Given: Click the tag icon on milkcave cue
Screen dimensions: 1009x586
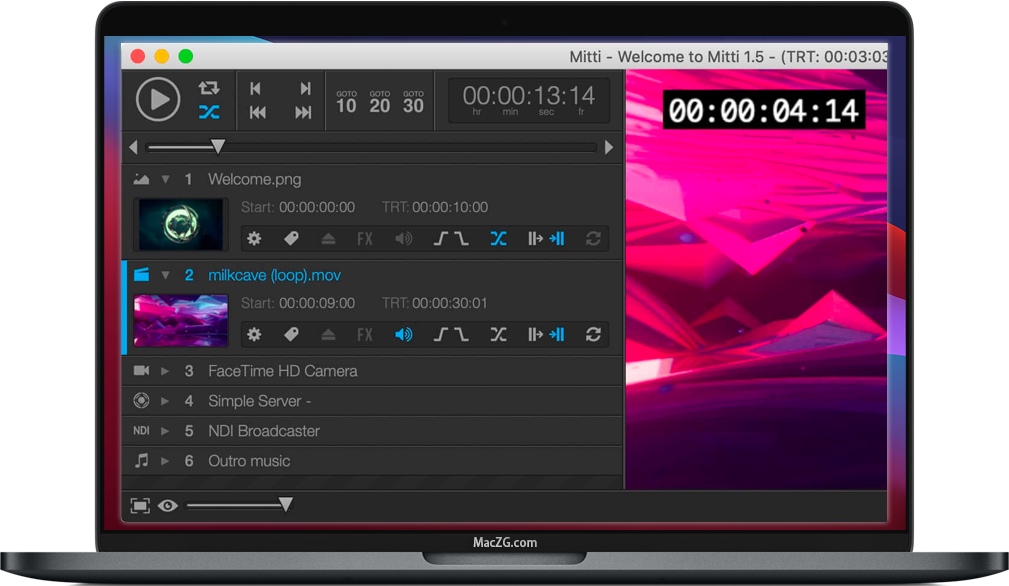Looking at the screenshot, I should [291, 335].
